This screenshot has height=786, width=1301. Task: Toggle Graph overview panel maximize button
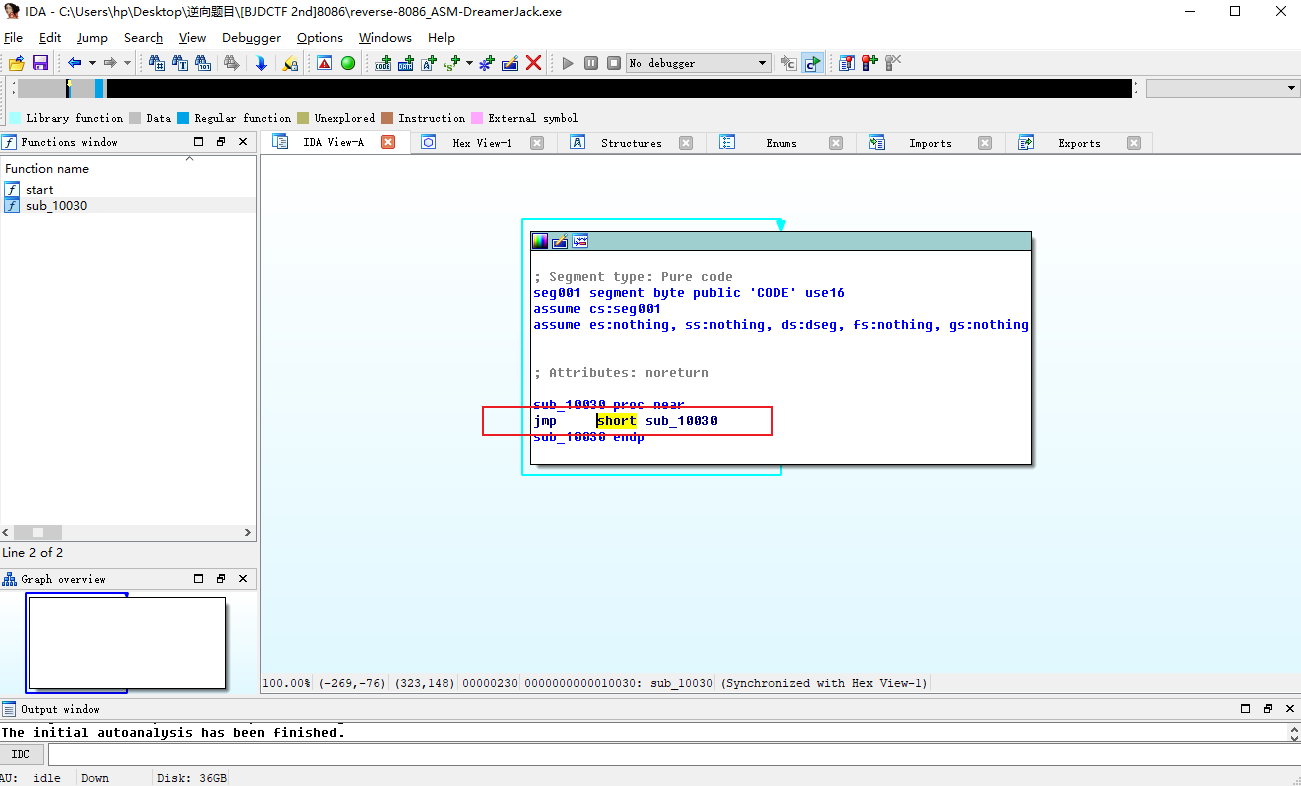click(x=198, y=579)
